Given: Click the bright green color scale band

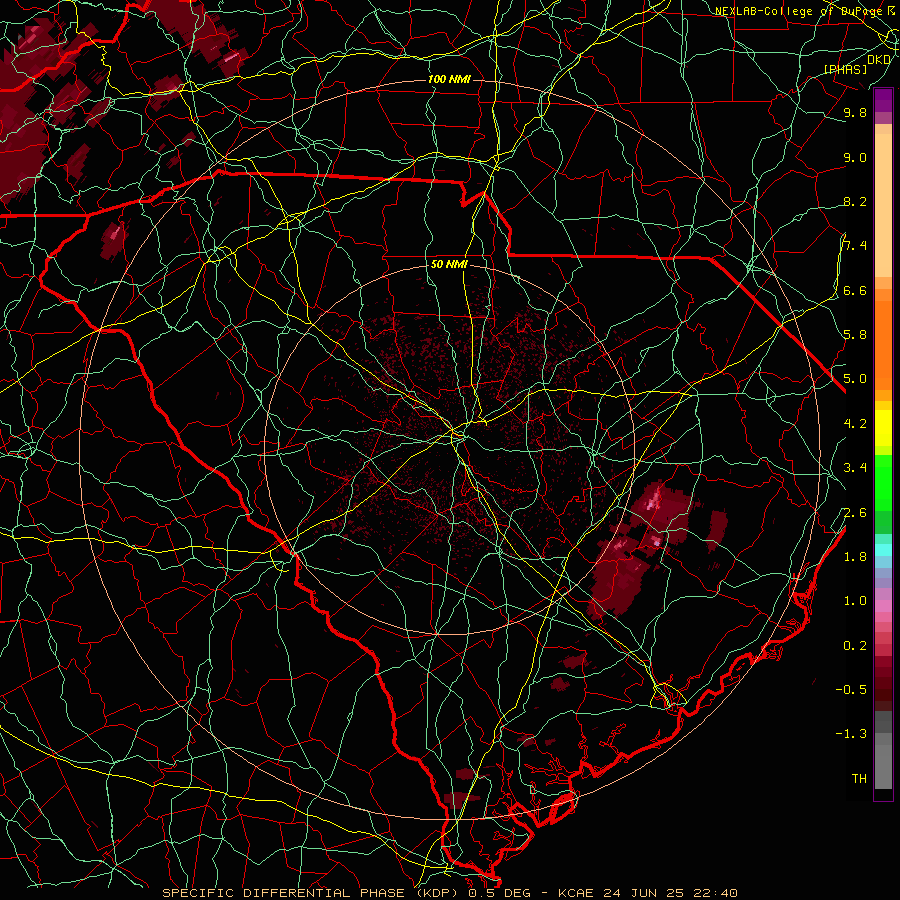Looking at the screenshot, I should [x=883, y=483].
